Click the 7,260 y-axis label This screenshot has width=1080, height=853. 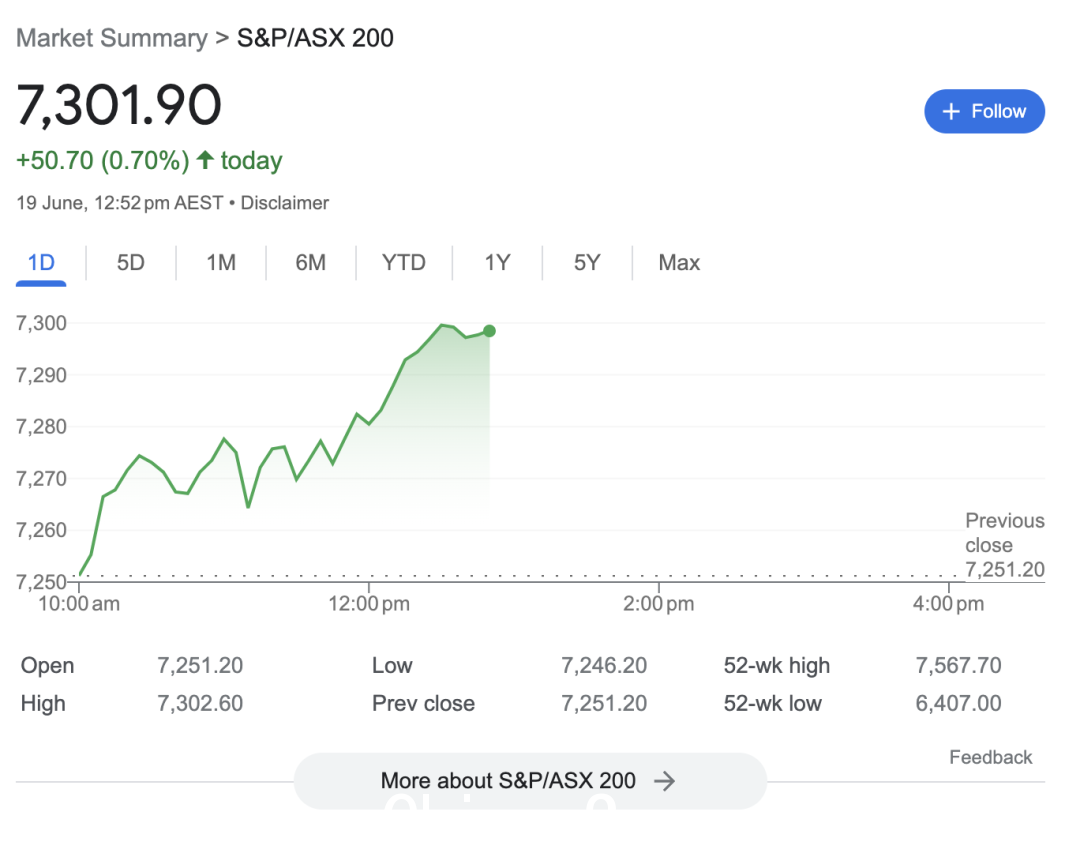pos(41,531)
